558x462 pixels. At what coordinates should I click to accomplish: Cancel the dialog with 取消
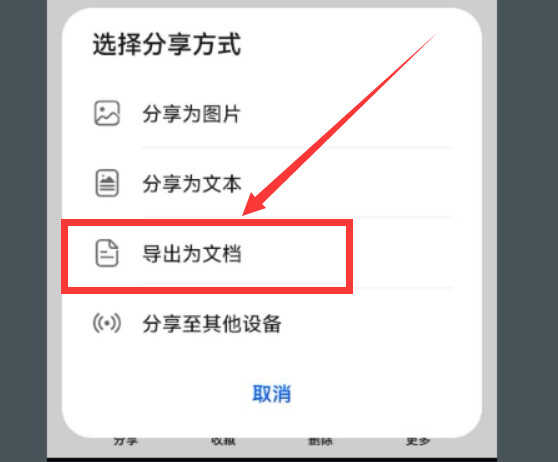pyautogui.click(x=272, y=394)
